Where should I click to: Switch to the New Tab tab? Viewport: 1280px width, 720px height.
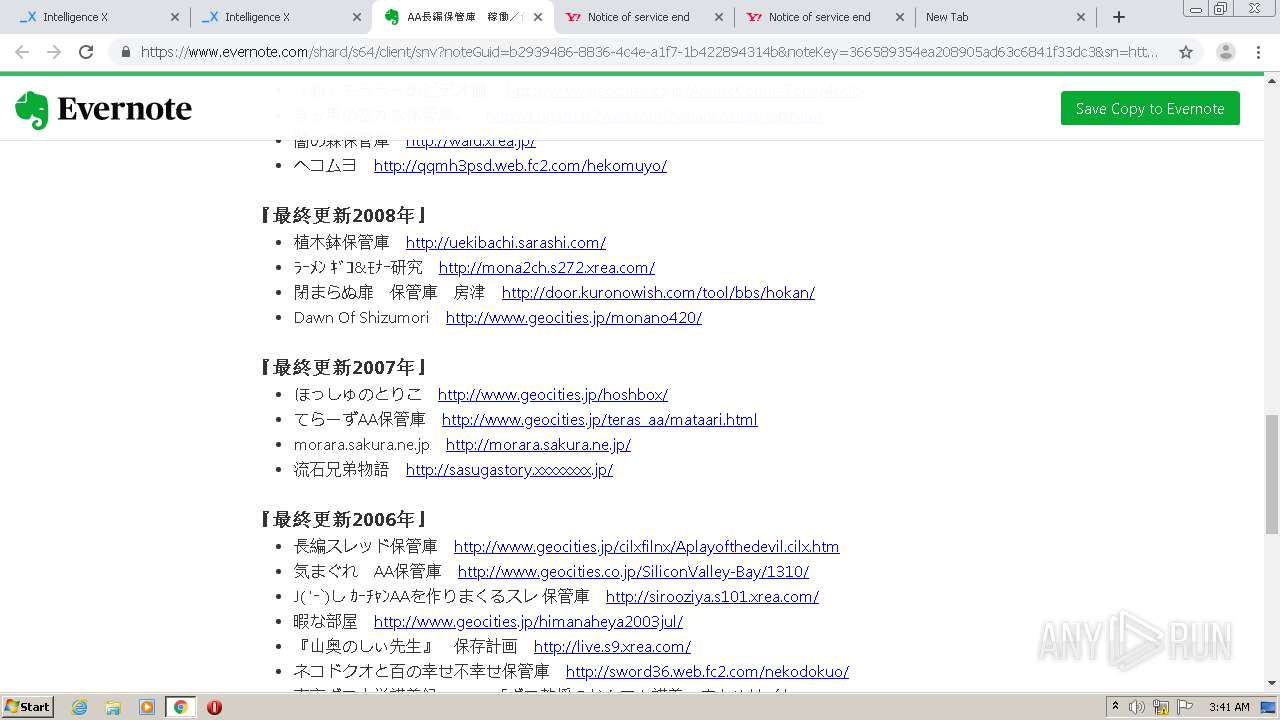1005,17
